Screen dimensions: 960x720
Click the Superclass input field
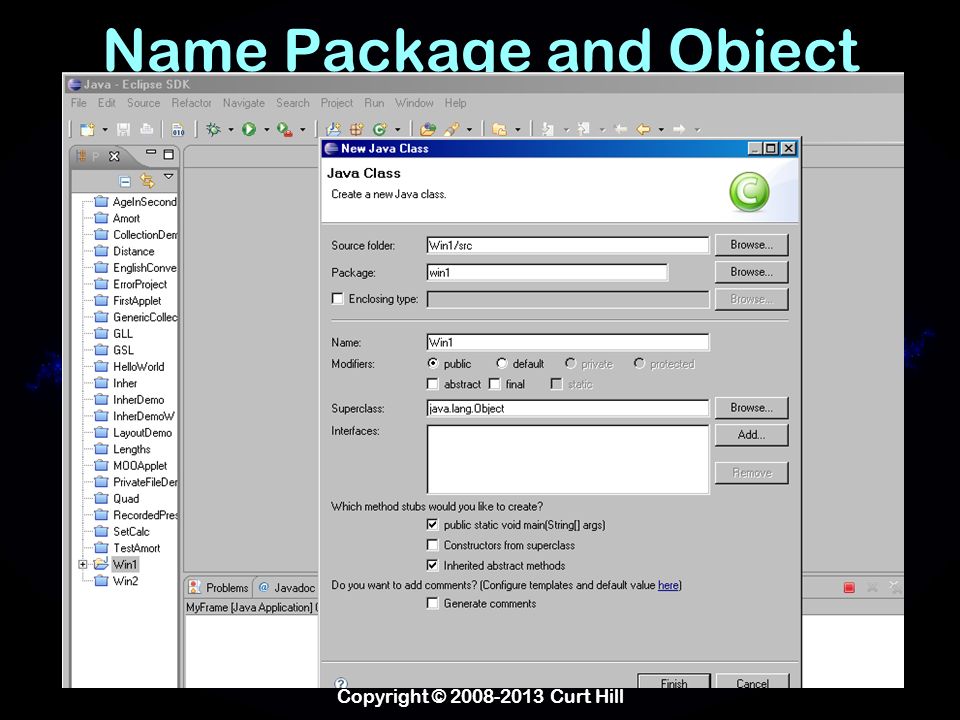pos(568,408)
